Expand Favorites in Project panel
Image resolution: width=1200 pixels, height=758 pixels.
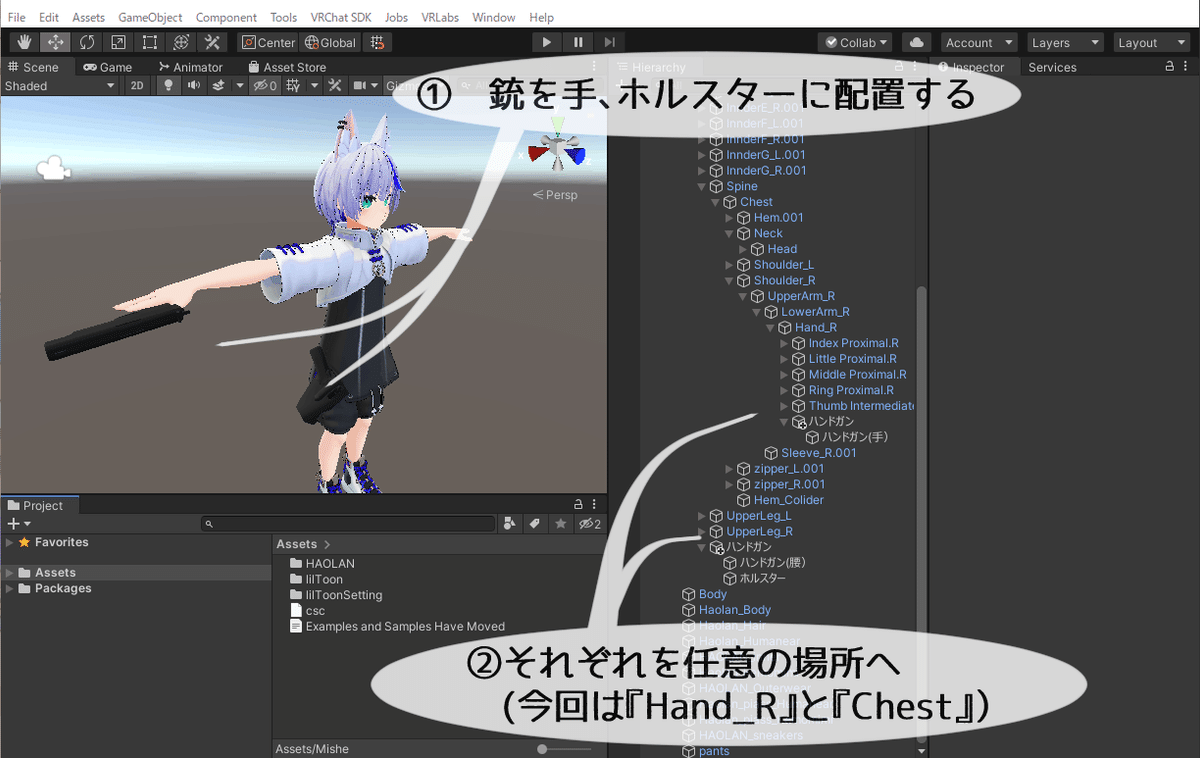pyautogui.click(x=9, y=542)
